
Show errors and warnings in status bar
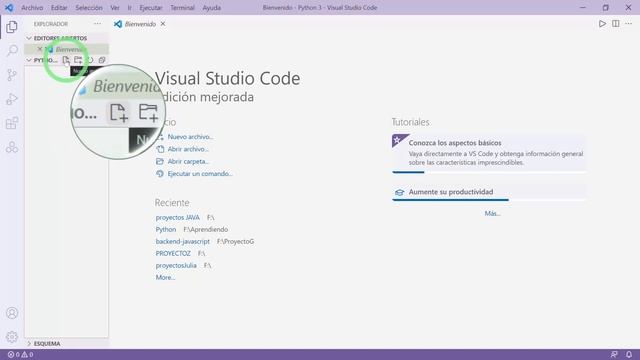click(x=20, y=355)
